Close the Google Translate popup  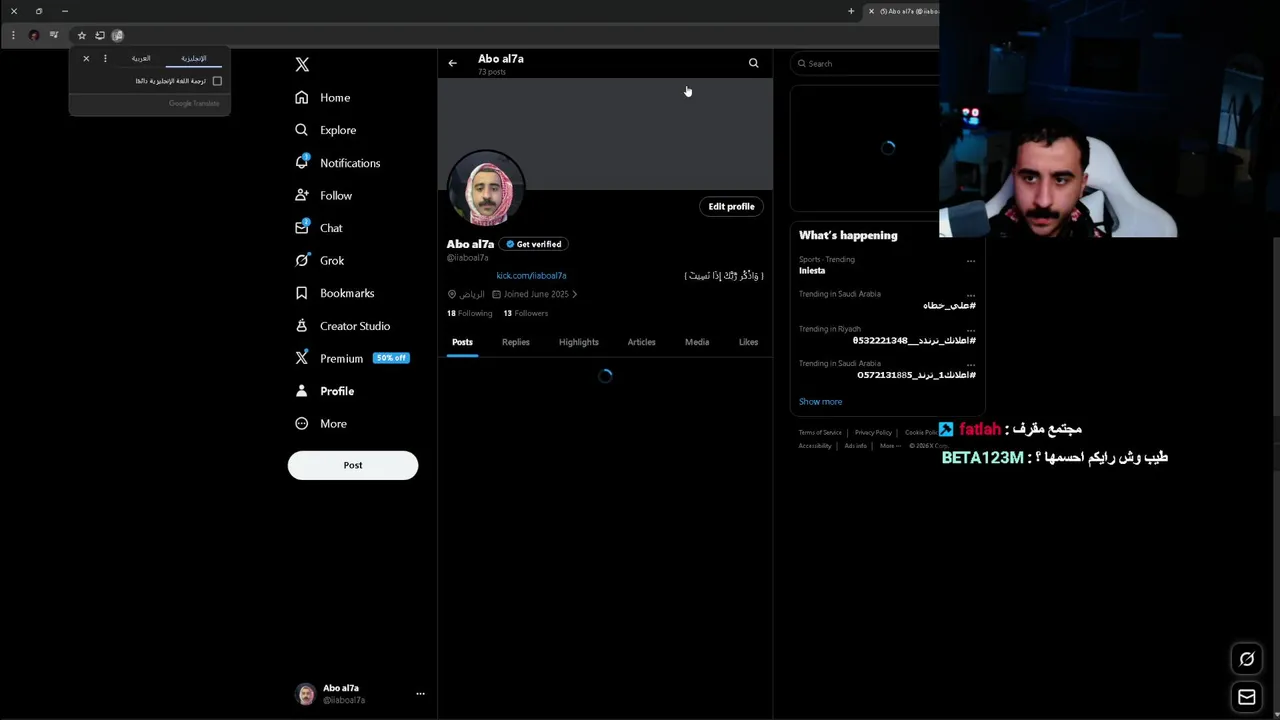[86, 59]
